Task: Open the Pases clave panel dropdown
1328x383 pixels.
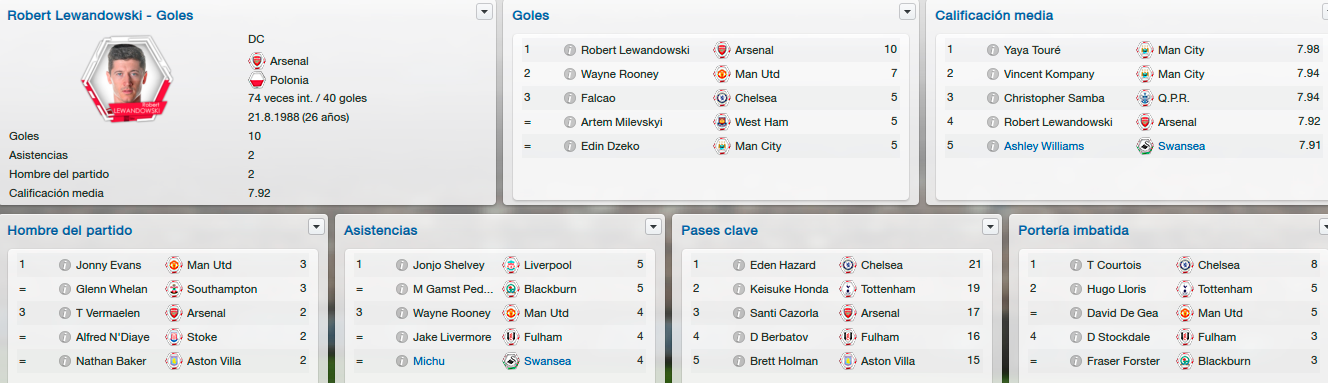Action: click(991, 226)
